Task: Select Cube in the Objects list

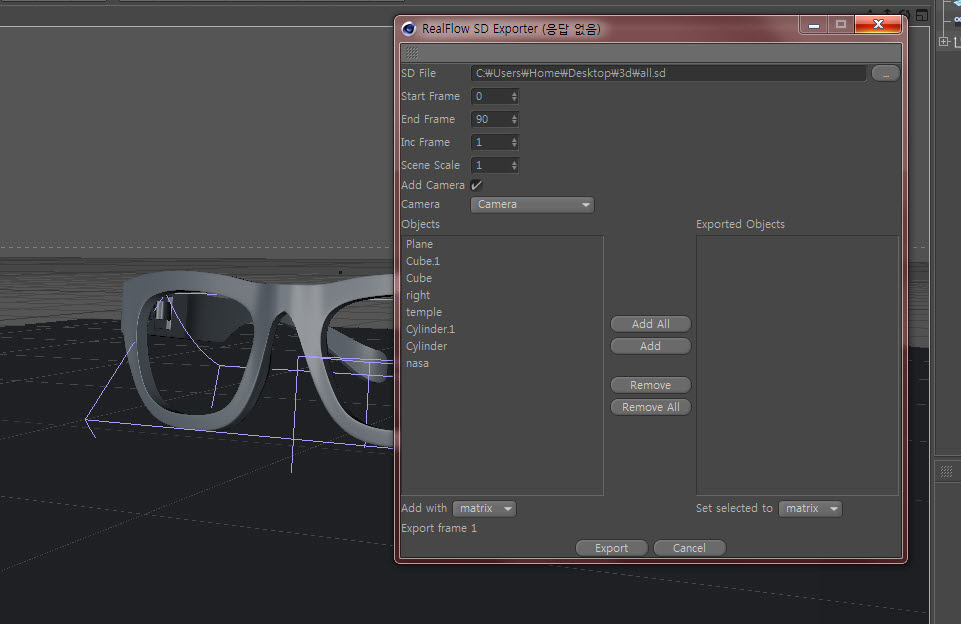Action: (419, 278)
